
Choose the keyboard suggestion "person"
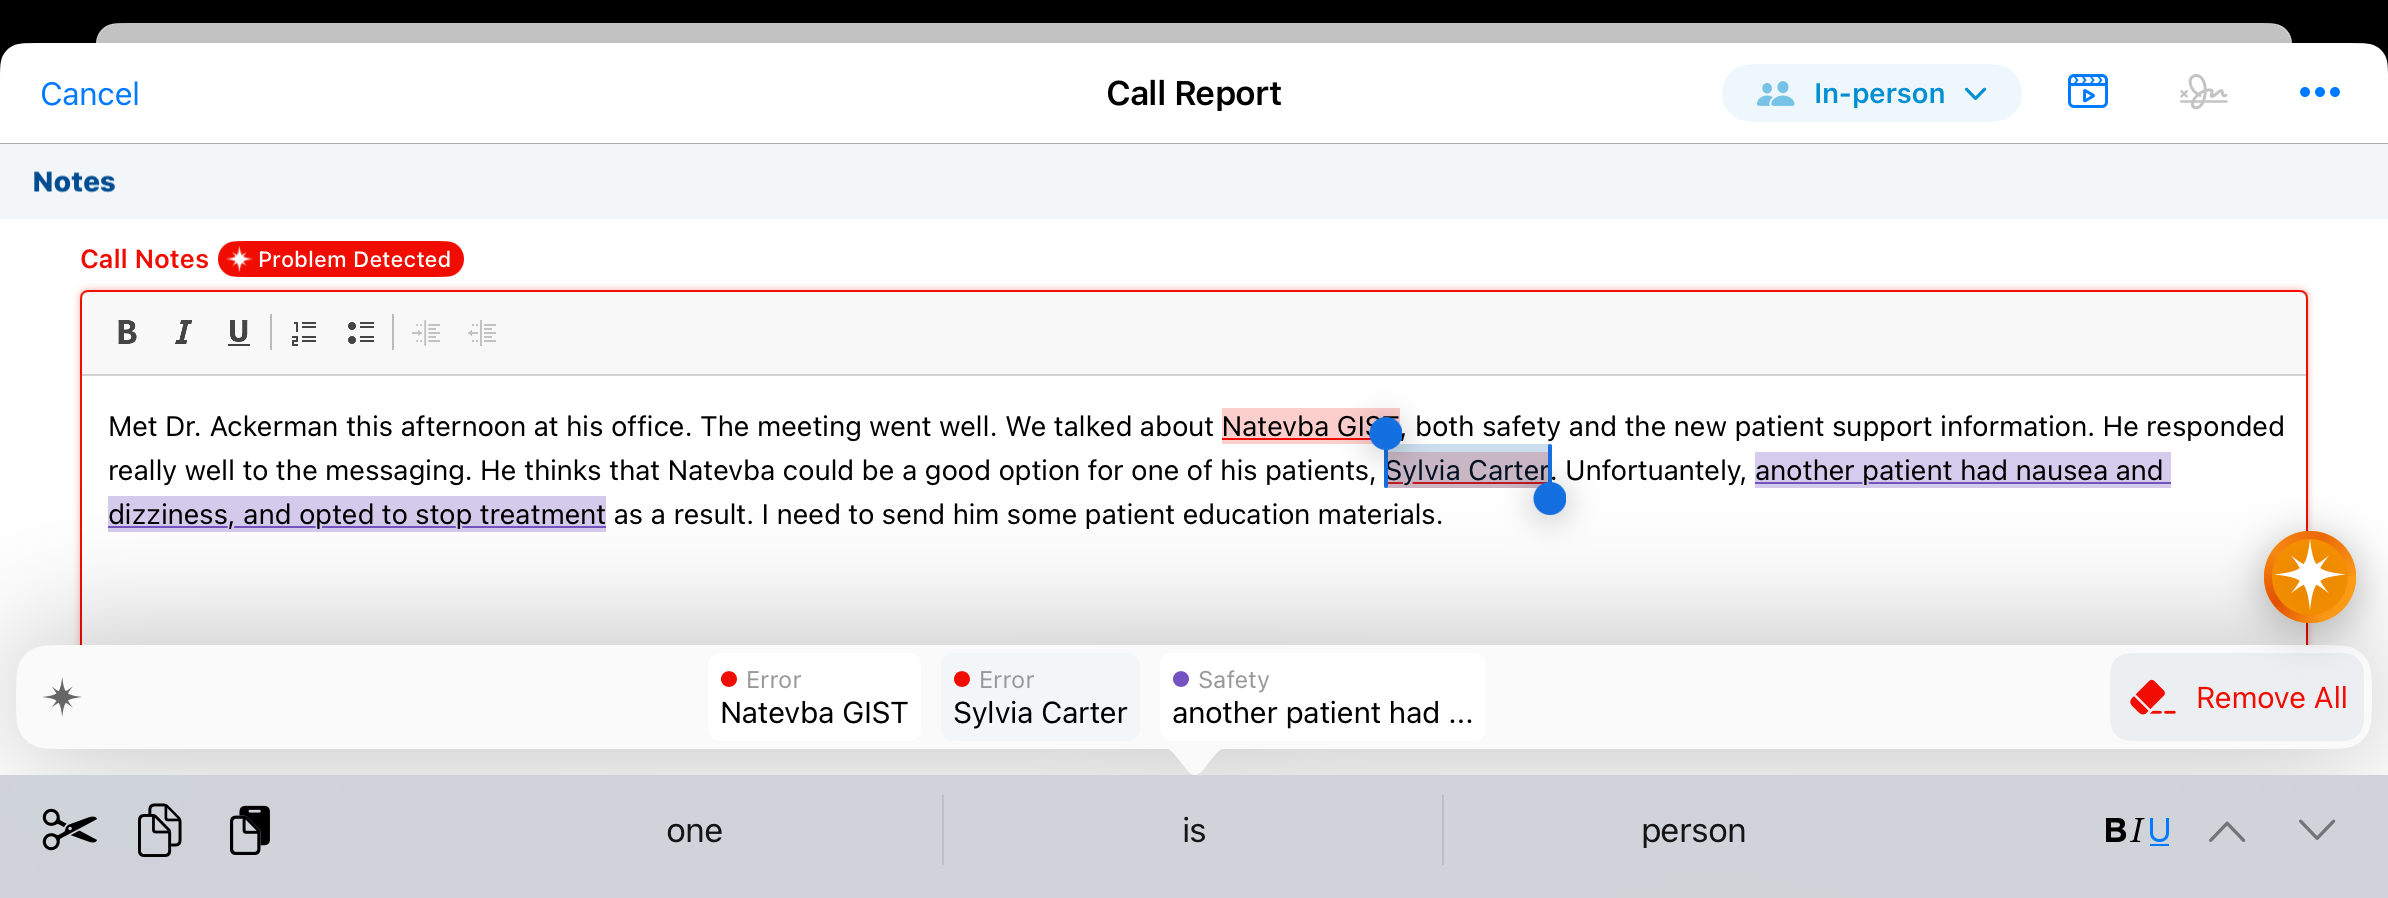click(x=1693, y=831)
